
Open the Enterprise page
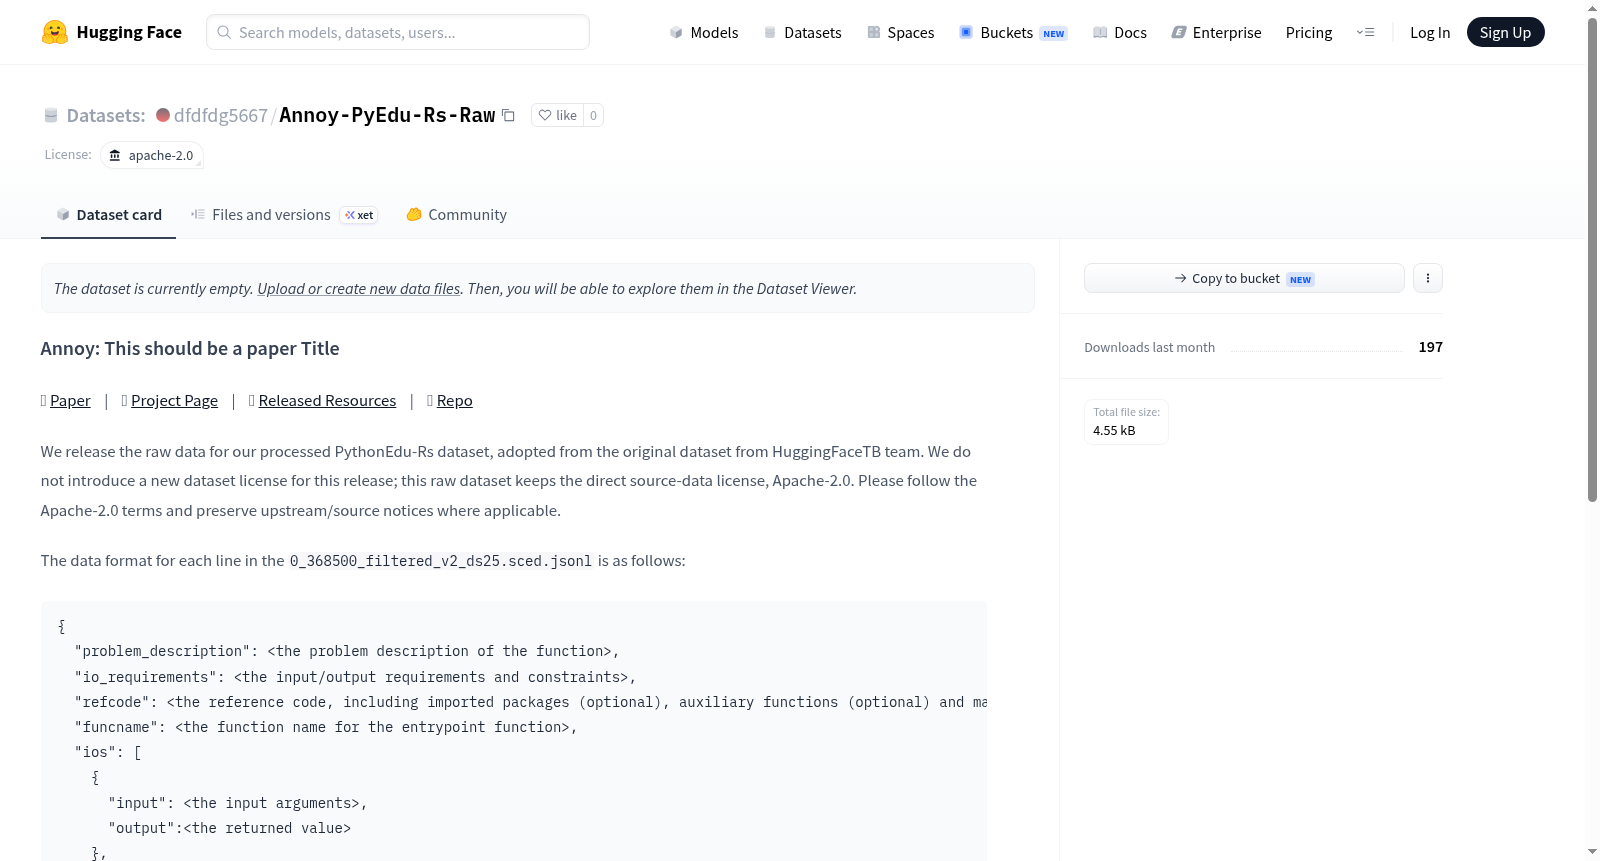click(1217, 32)
